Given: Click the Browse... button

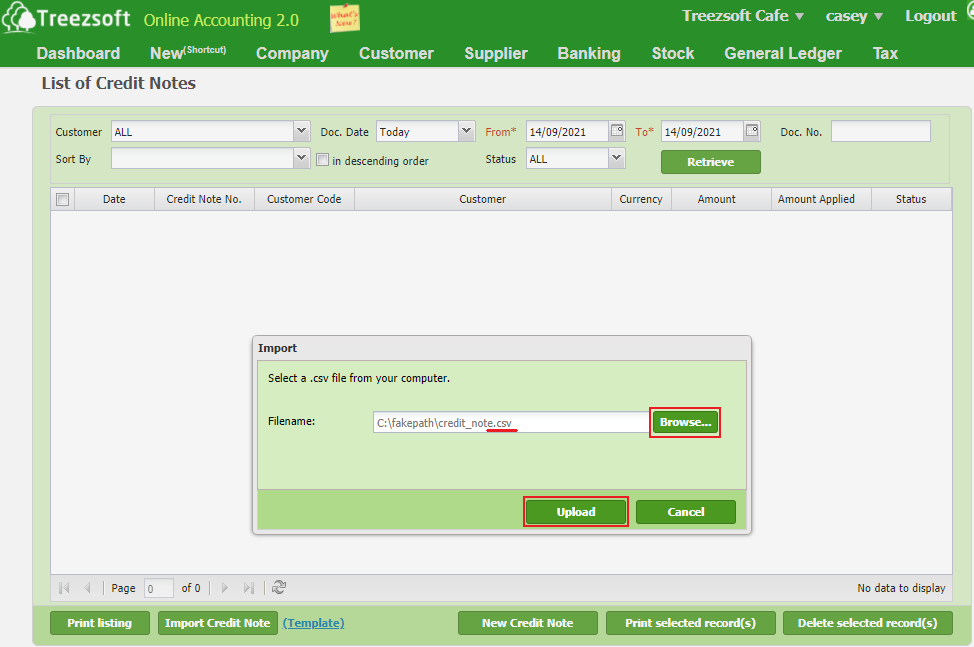Looking at the screenshot, I should point(685,422).
